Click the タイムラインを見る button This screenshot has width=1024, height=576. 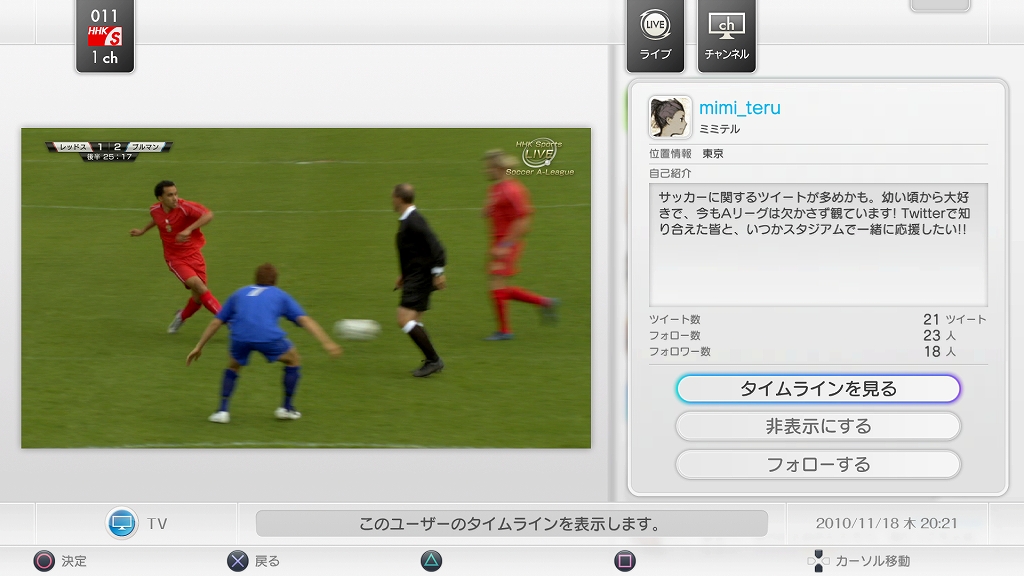[x=818, y=389]
